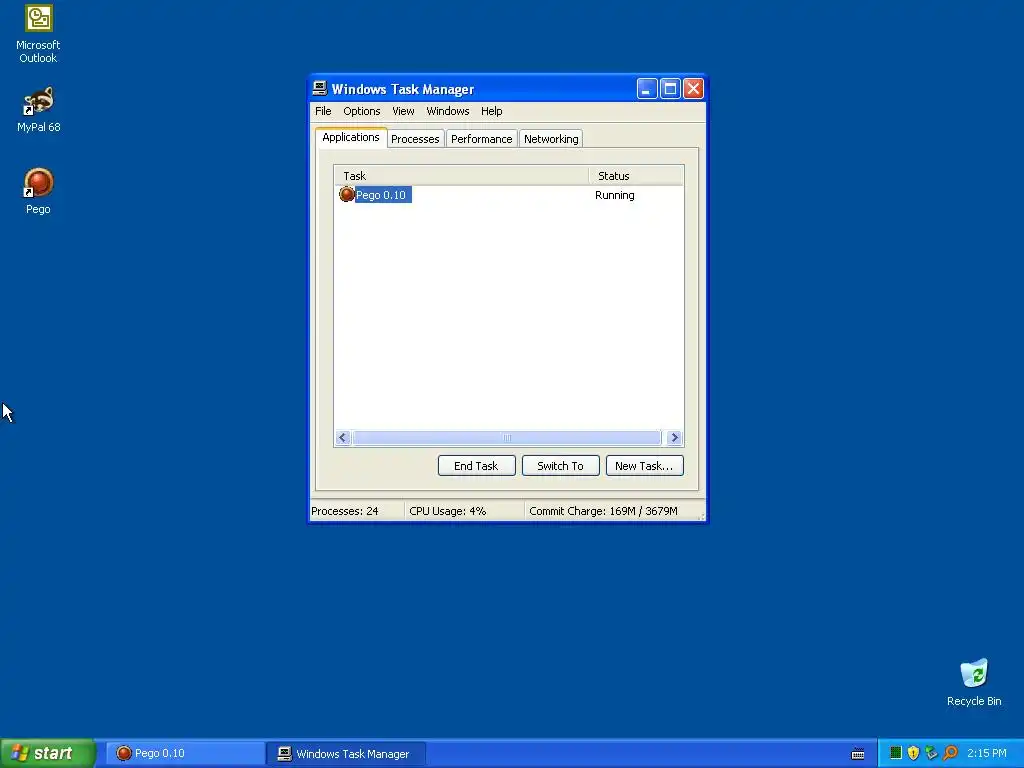Click the Commit Charge status text
The image size is (1024, 768).
(603, 511)
